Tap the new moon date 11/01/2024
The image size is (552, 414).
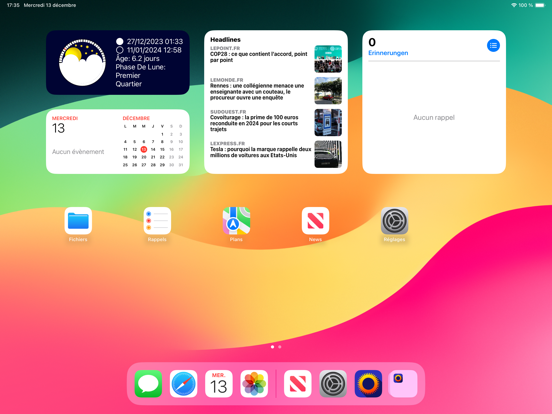(x=154, y=50)
